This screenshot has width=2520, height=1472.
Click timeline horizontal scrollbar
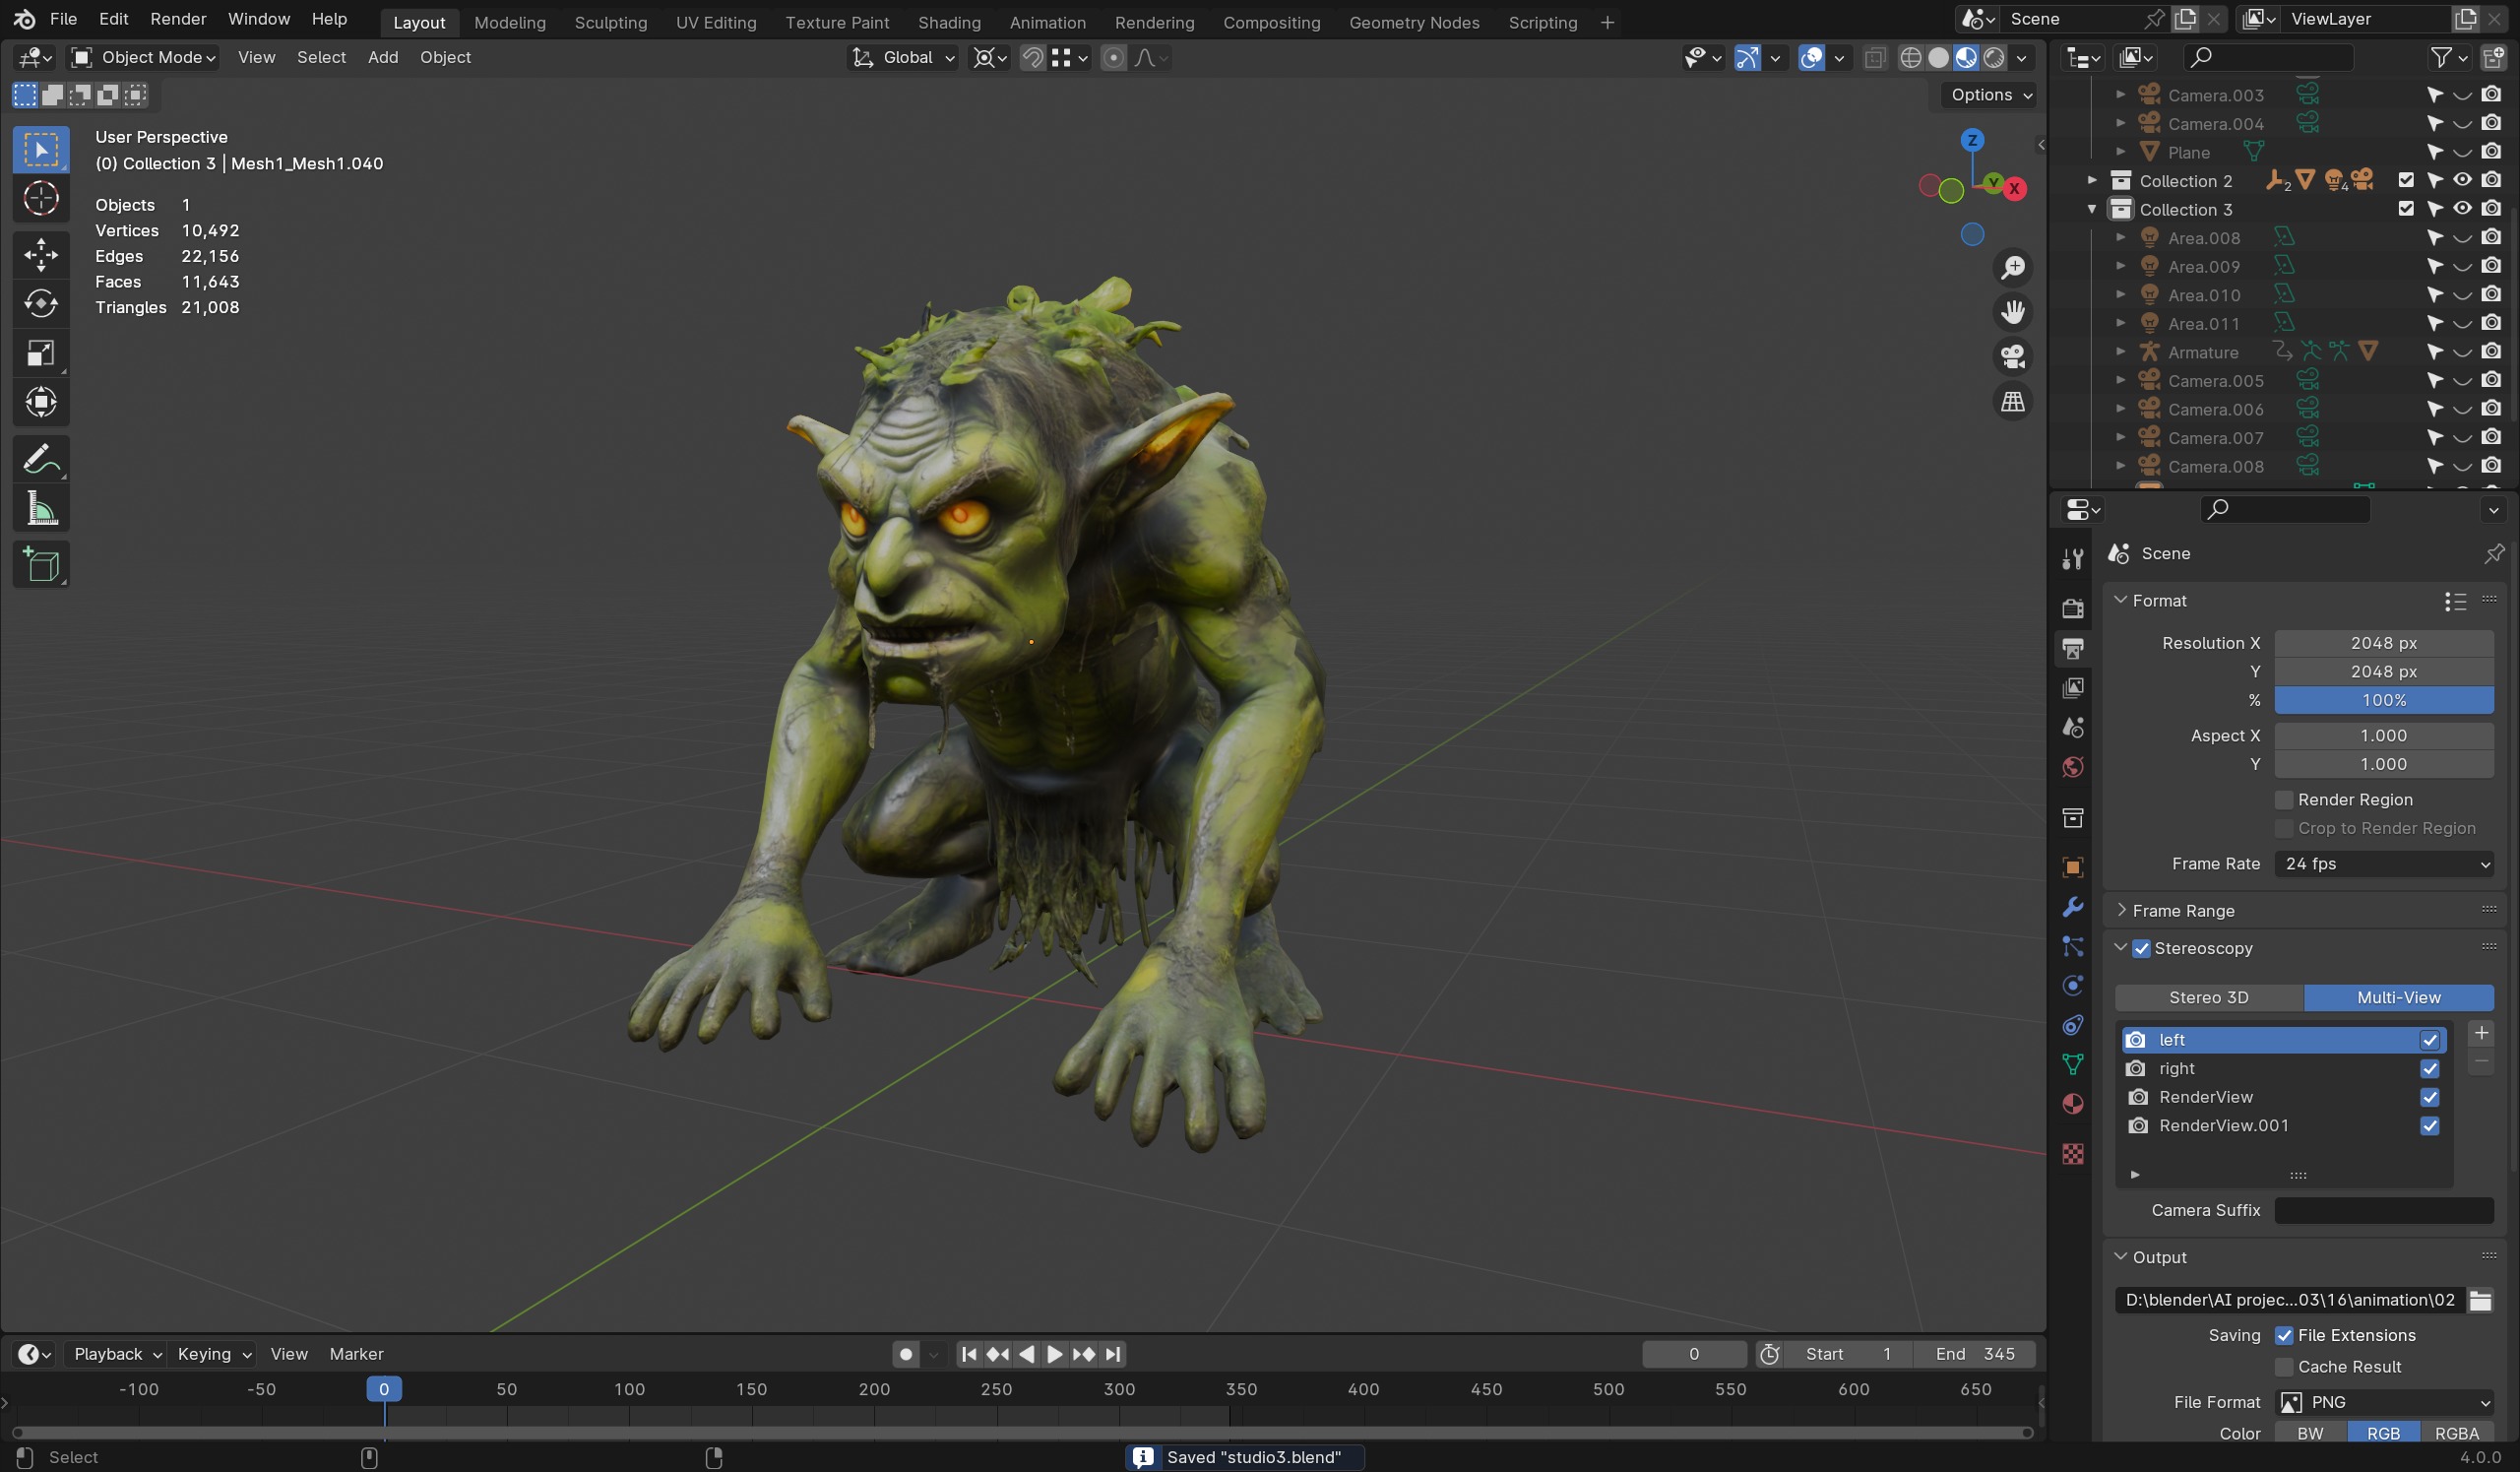pos(1022,1432)
